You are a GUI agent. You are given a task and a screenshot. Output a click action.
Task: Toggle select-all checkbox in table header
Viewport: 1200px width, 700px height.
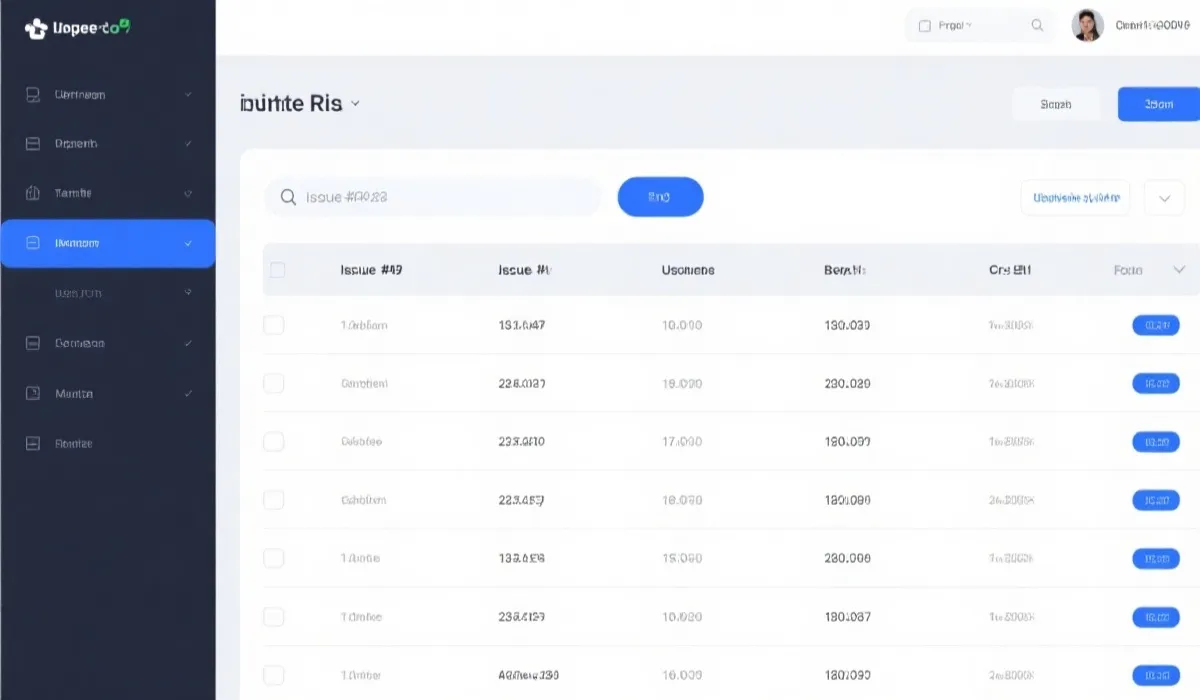tap(277, 270)
